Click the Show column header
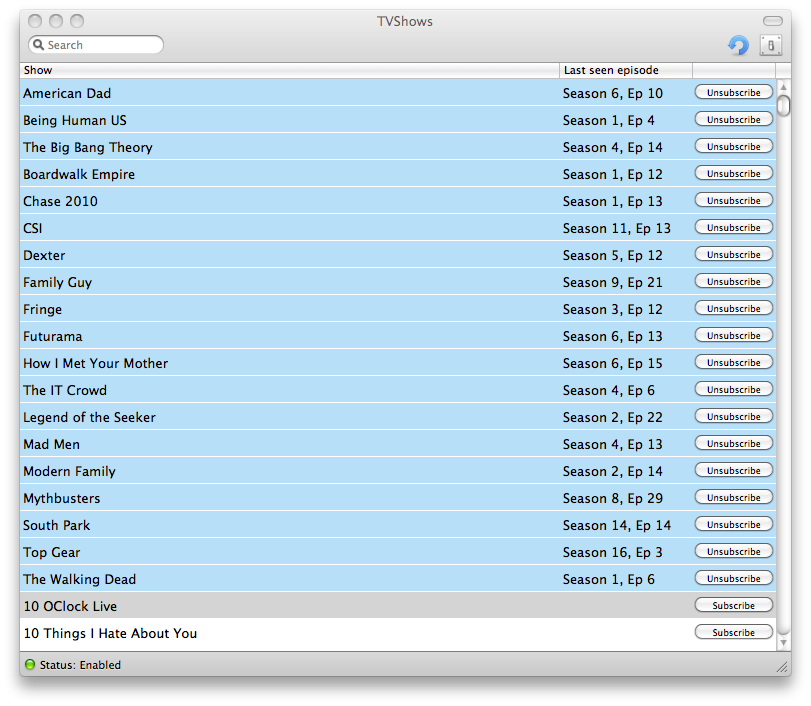Image resolution: width=811 pixels, height=706 pixels. pyautogui.click(x=290, y=70)
